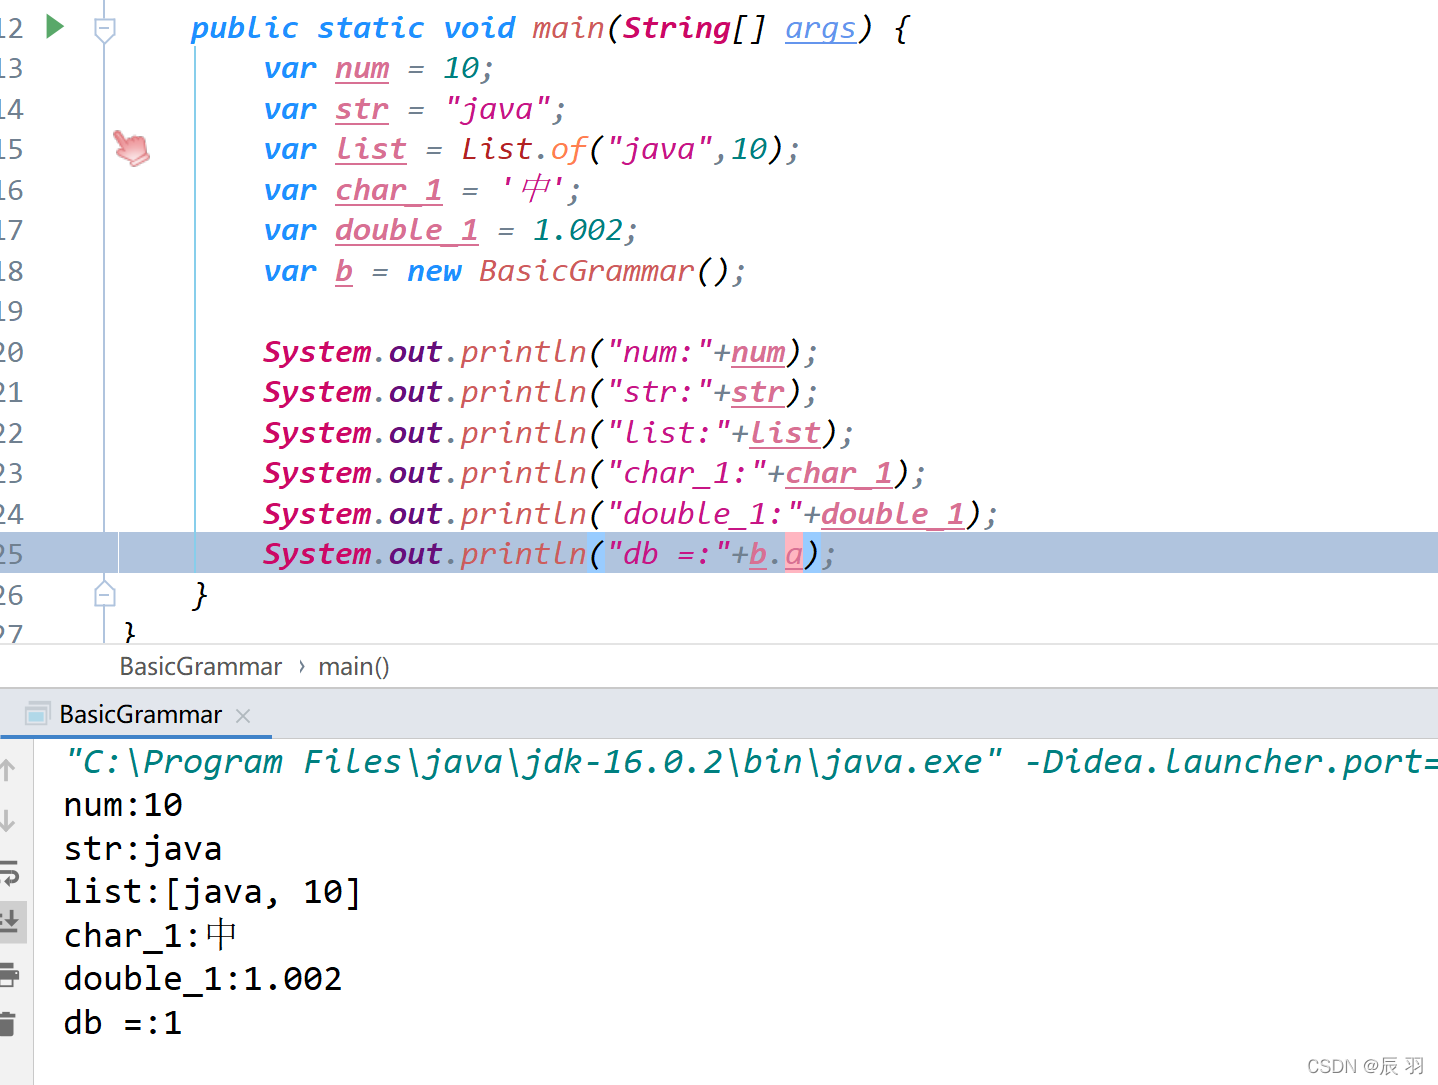Click the red pointing hand icon in gutter
Image resolution: width=1438 pixels, height=1085 pixels.
click(131, 148)
